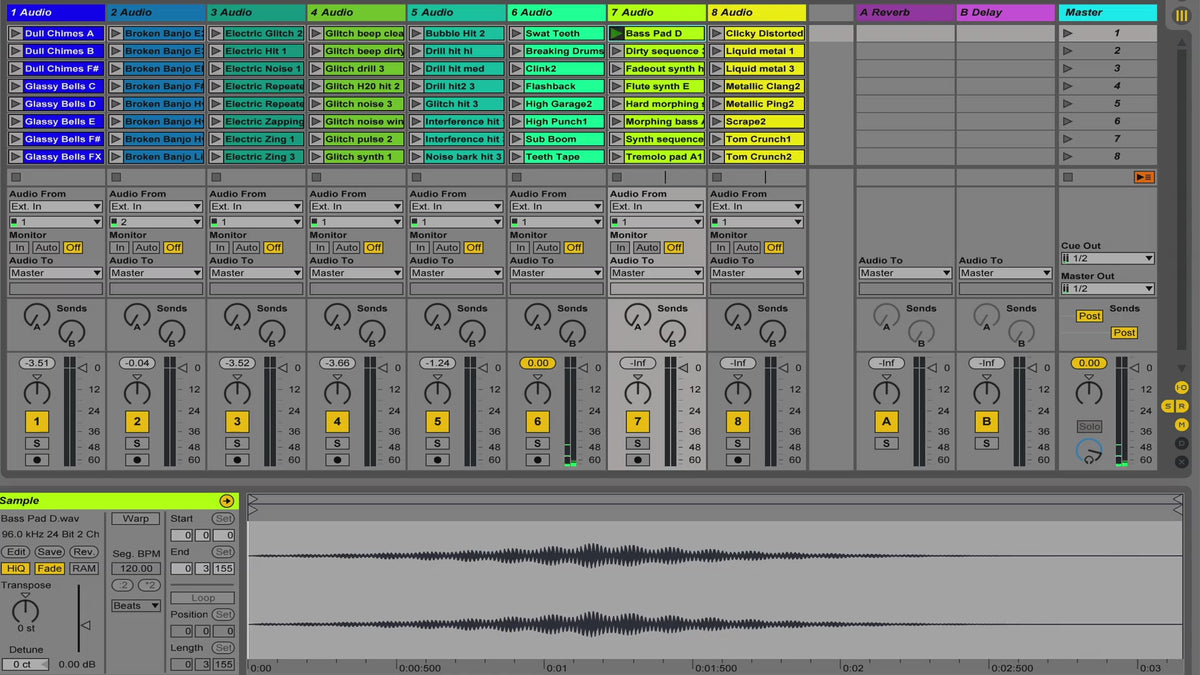
Task: Expand track 1 Audio From Ext. In dropdown
Action: click(x=56, y=207)
